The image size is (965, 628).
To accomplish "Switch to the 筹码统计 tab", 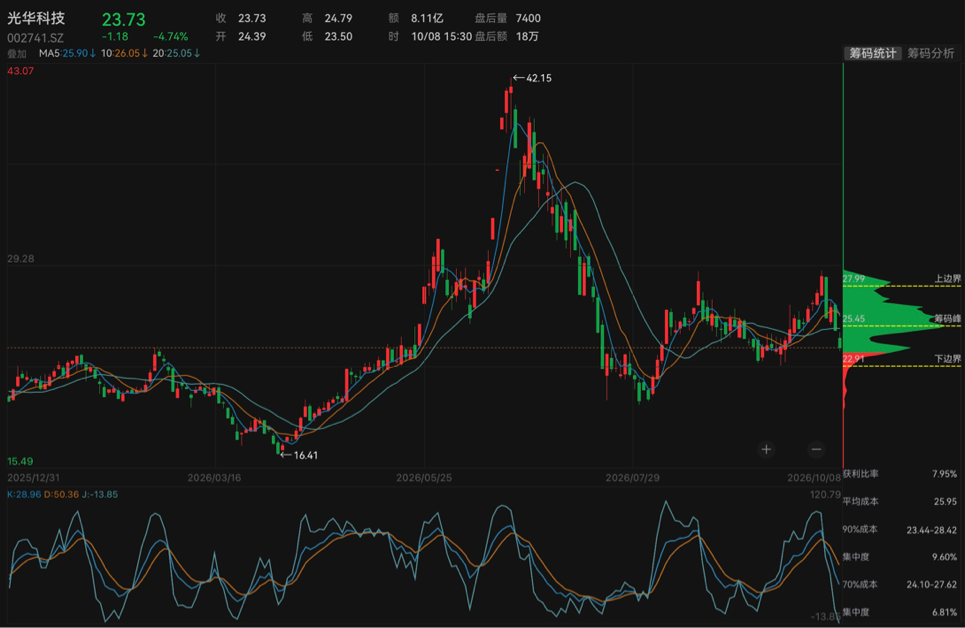I will coord(873,54).
